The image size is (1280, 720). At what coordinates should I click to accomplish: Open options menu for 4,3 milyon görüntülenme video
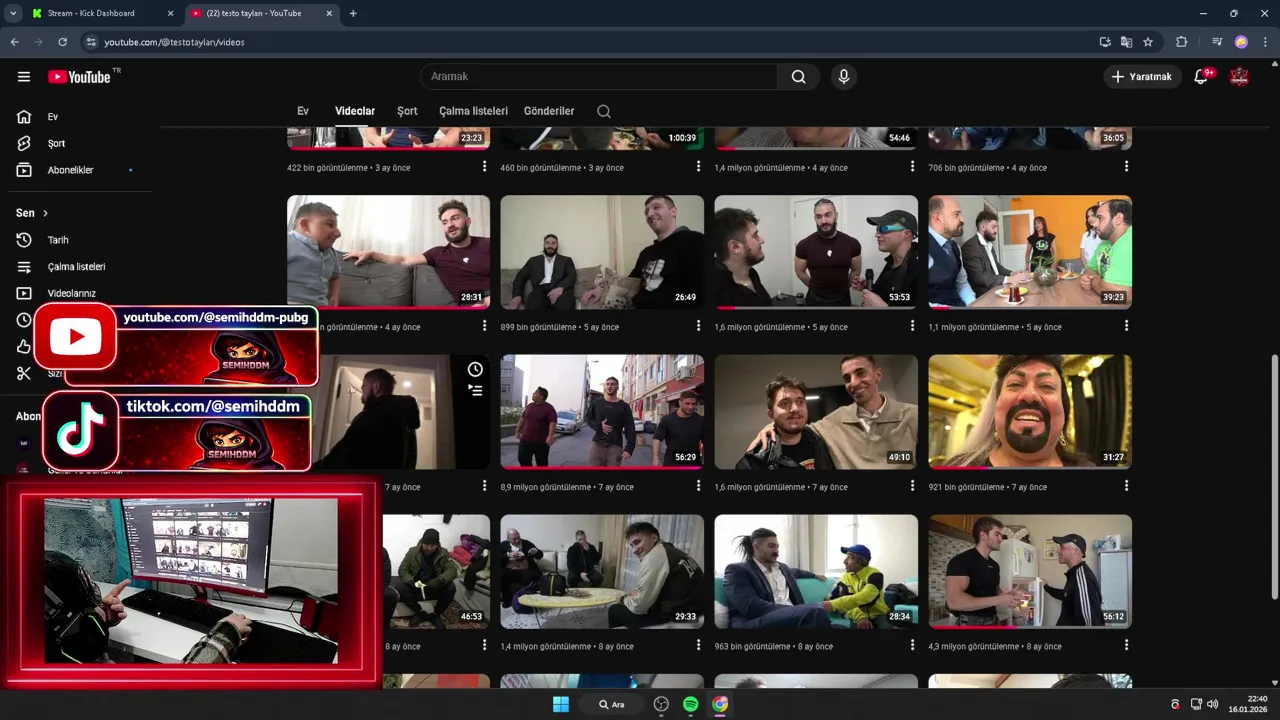pyautogui.click(x=1126, y=646)
